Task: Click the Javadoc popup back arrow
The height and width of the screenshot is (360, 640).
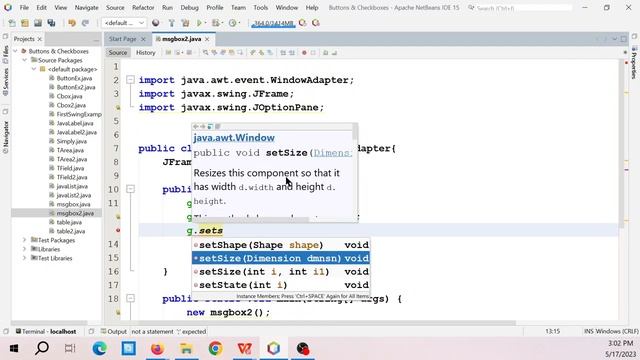Action: click(196, 127)
